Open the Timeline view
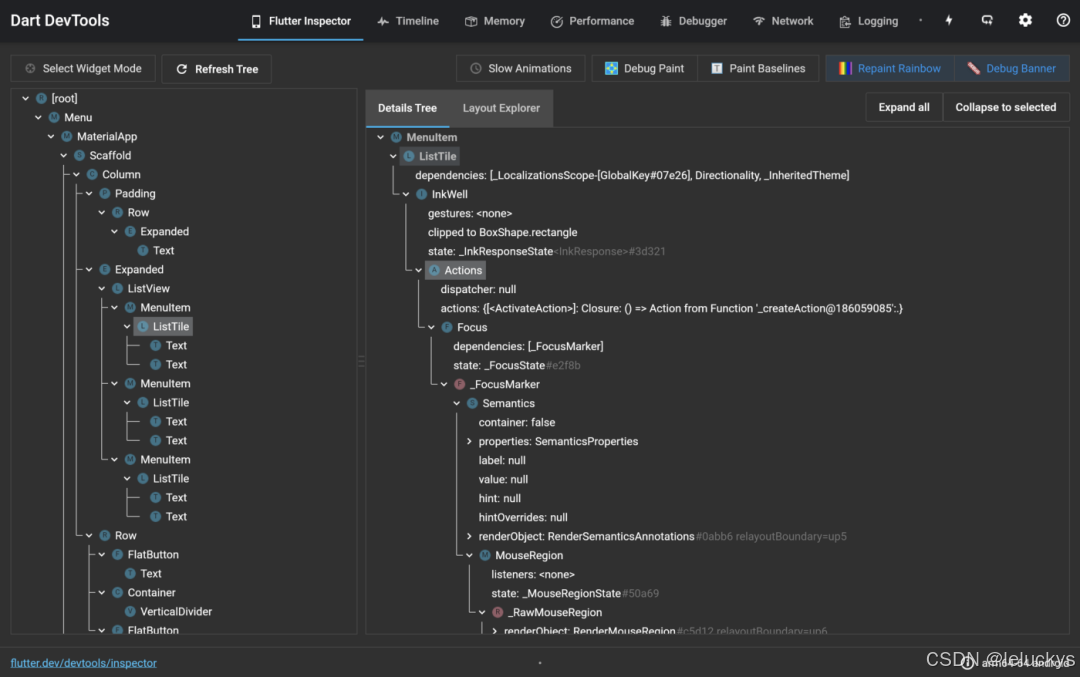Screen dimensions: 1080x677 pos(407,20)
